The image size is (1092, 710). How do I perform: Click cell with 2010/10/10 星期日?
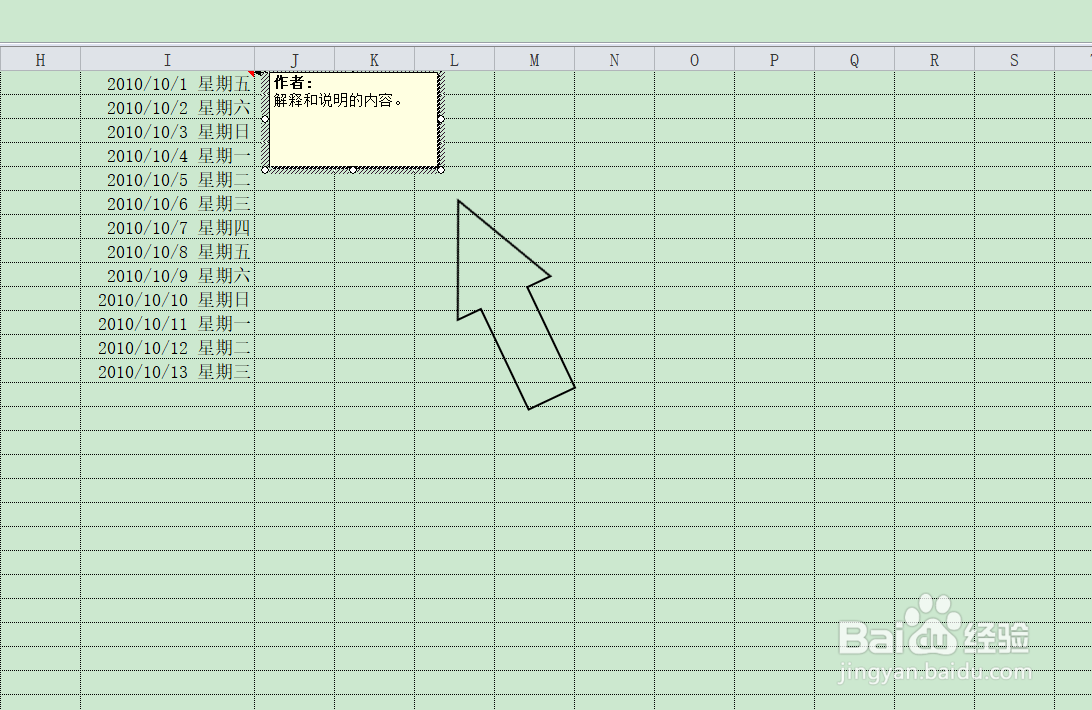(167, 300)
